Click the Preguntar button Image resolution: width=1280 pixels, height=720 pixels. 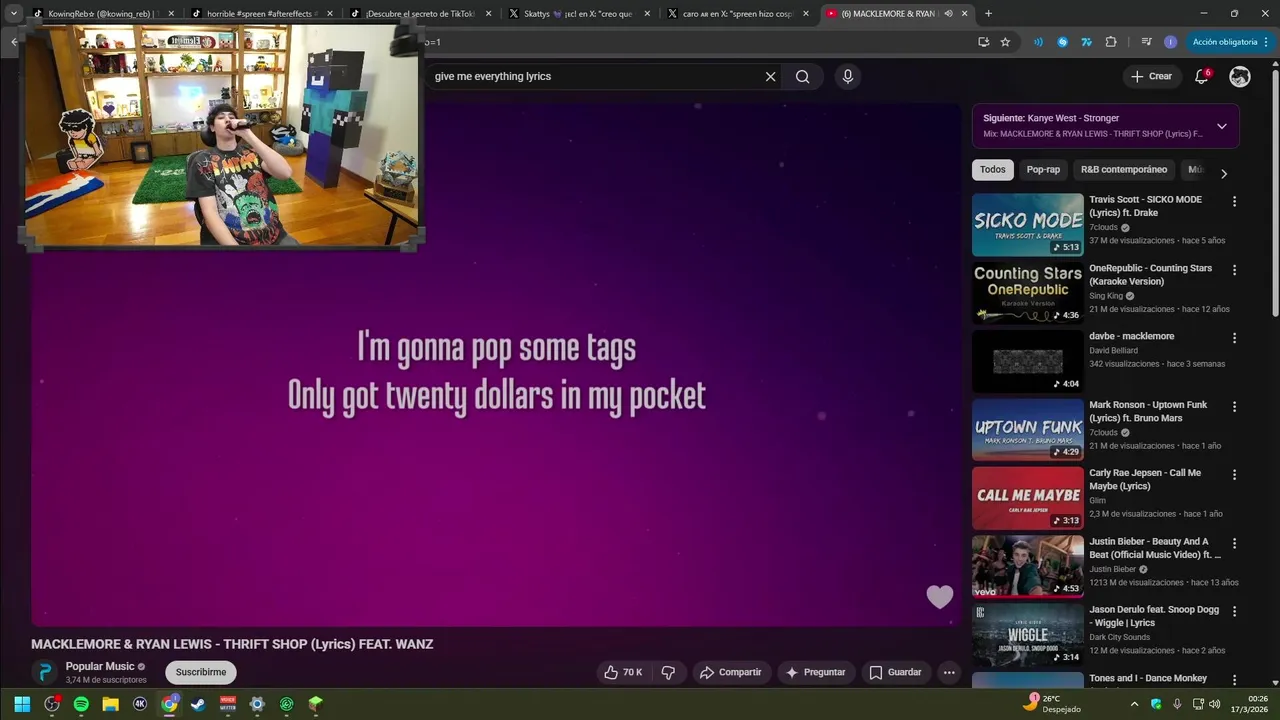[816, 672]
